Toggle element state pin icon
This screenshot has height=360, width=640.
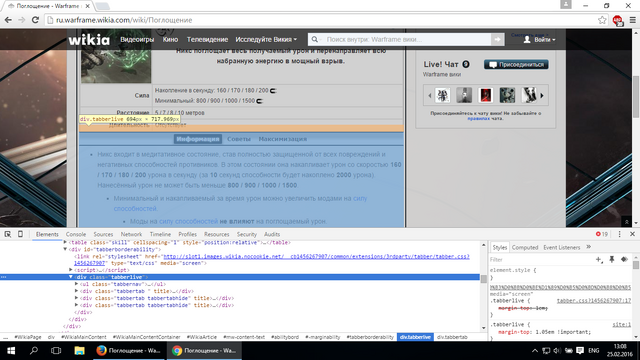point(611,260)
